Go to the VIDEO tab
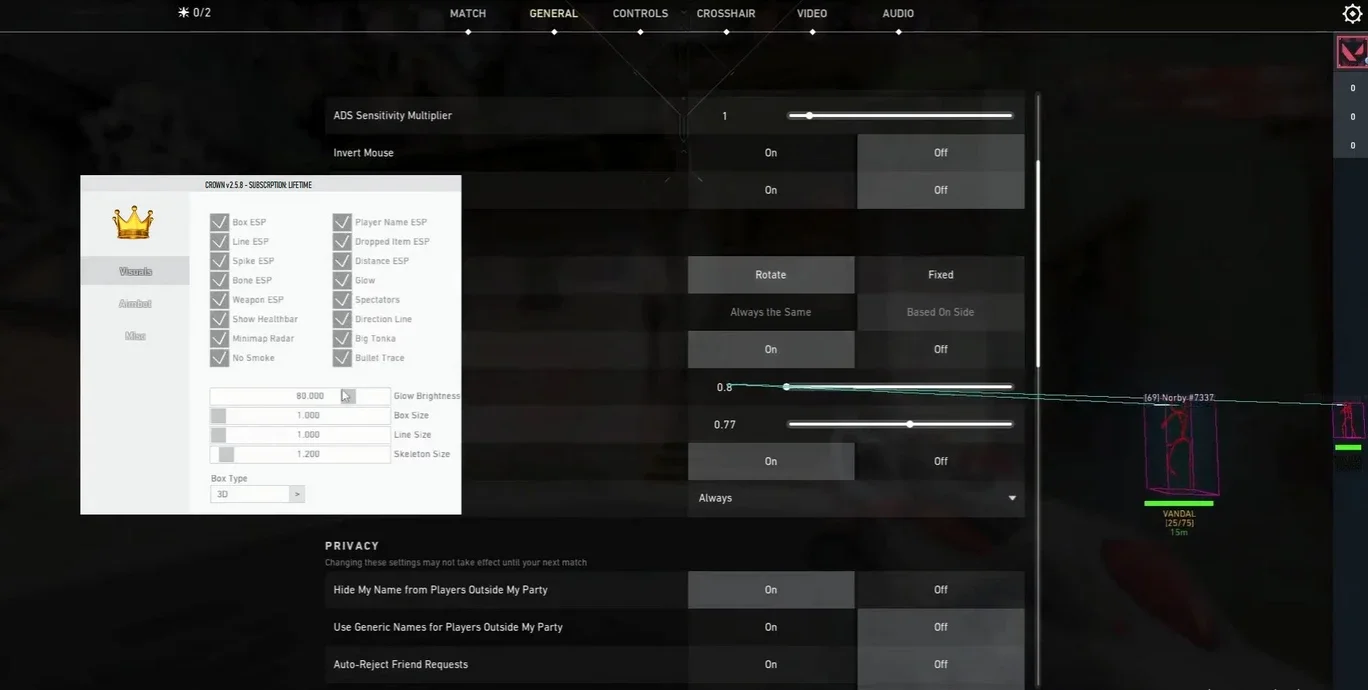The height and width of the screenshot is (690, 1368). tap(812, 14)
